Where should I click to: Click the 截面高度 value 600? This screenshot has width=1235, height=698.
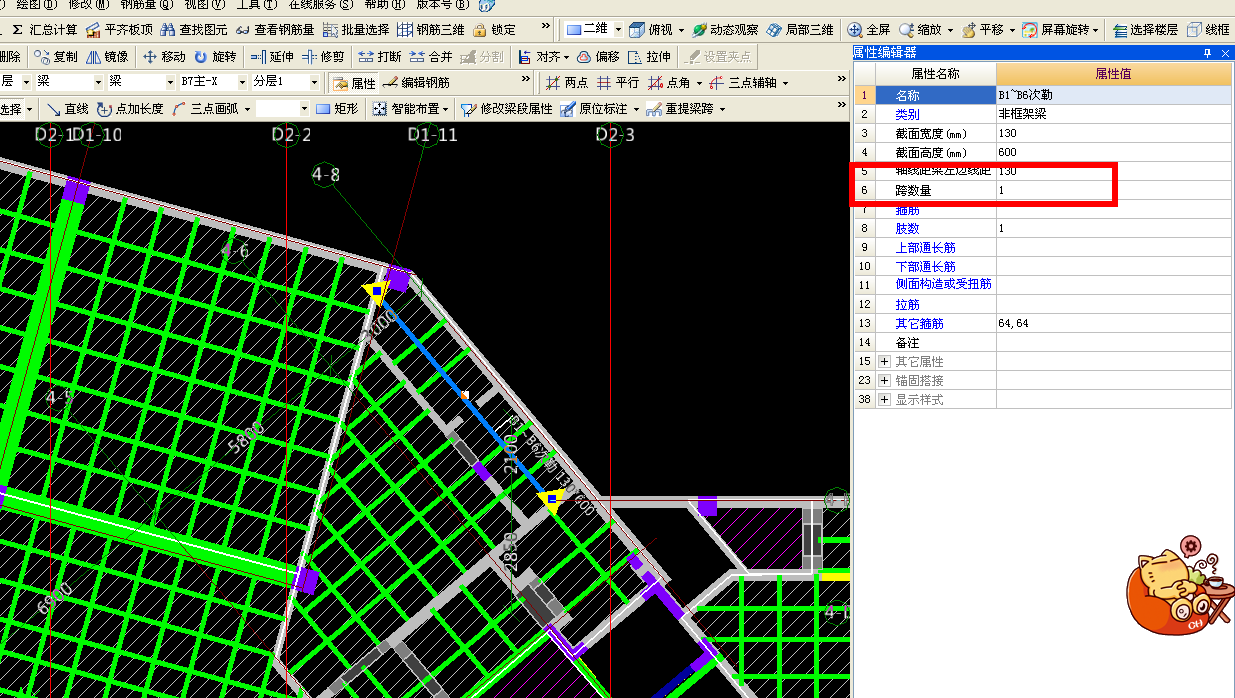coord(1114,152)
